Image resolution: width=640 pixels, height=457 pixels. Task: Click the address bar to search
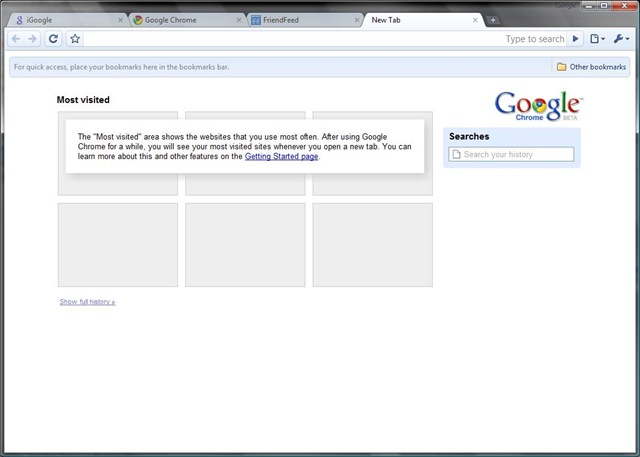tap(290, 39)
